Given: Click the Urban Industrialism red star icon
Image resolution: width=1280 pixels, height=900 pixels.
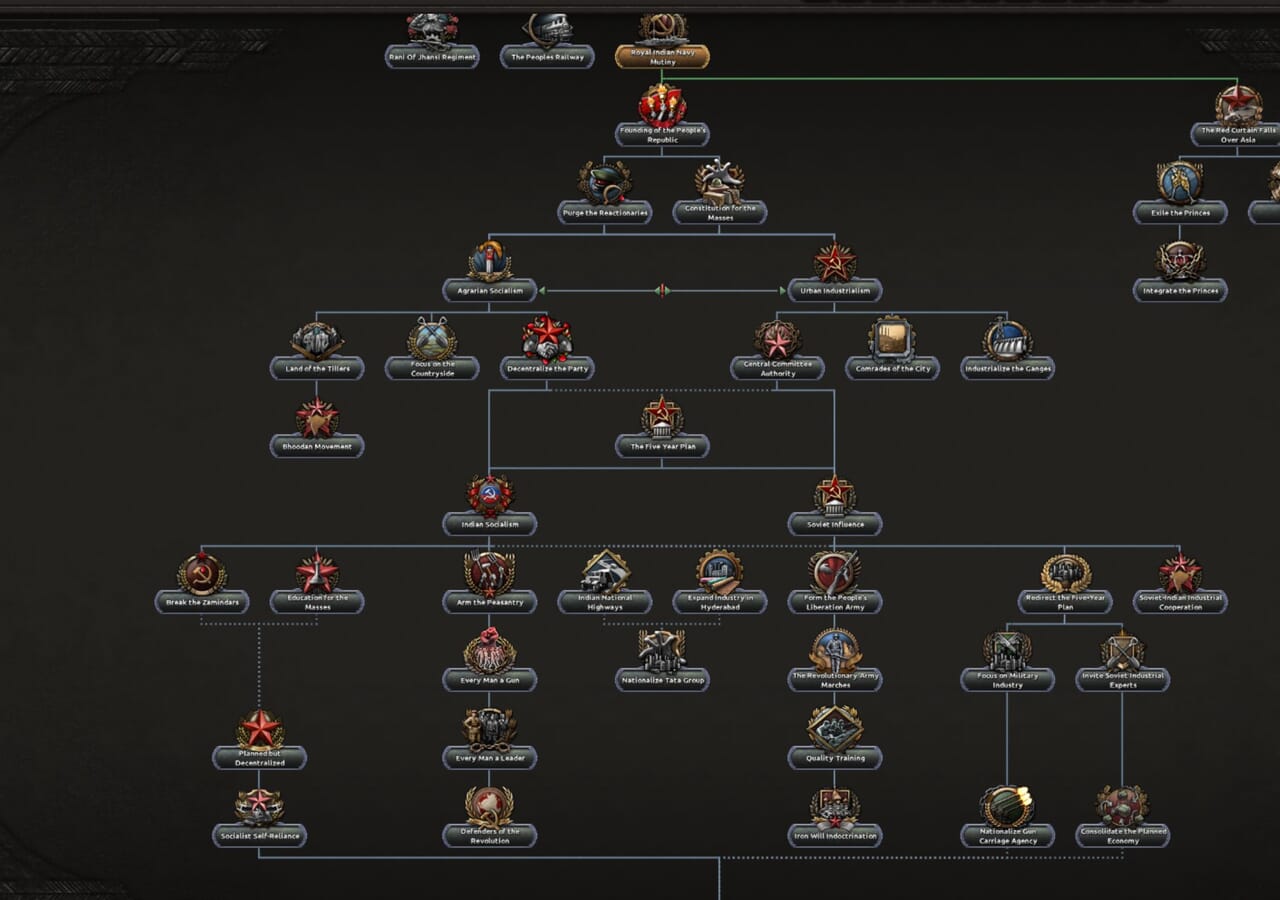Looking at the screenshot, I should 835,262.
